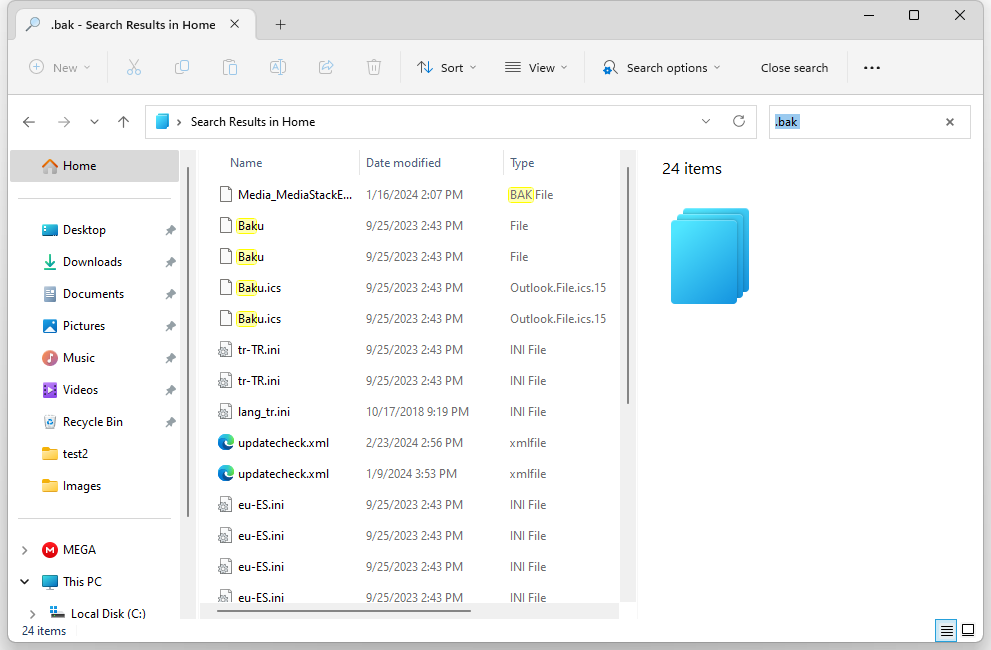Click the Copy icon on the toolbar

[182, 67]
